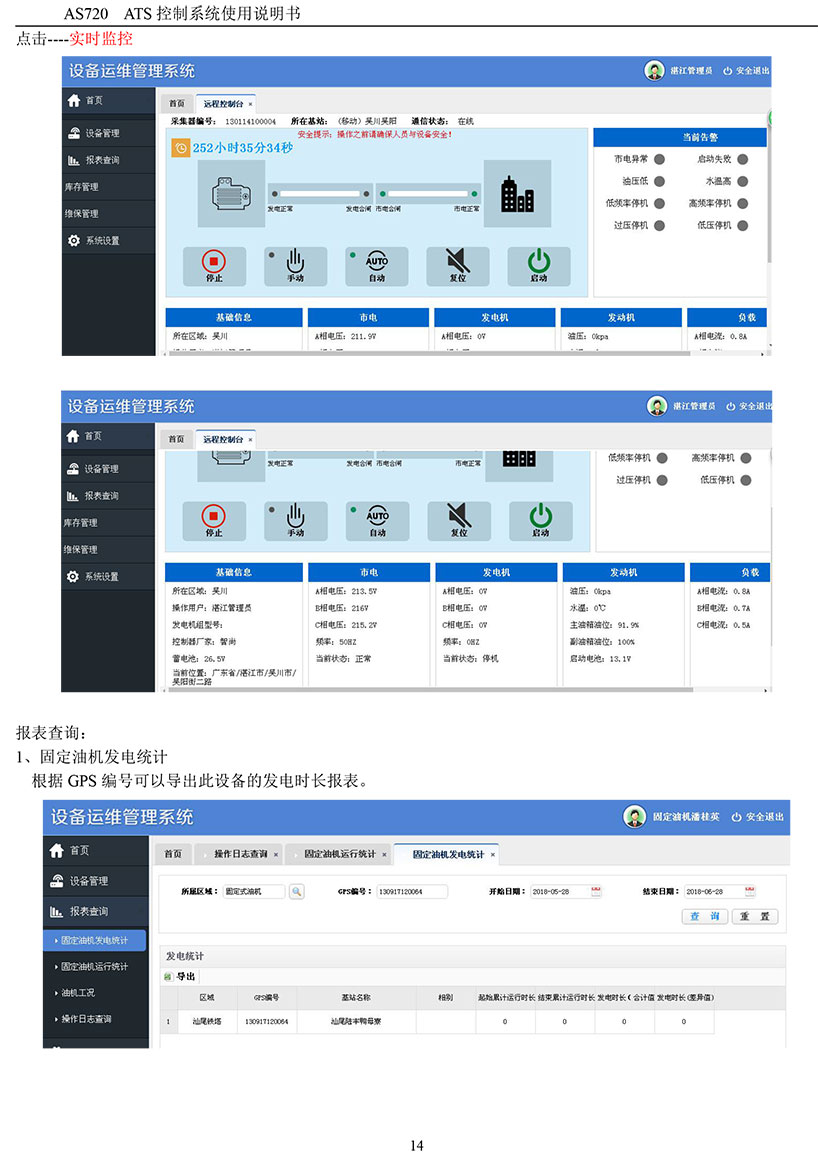Screen dimensions: 818x1157
Task: Select 油机工况 in the sidebar
Action: click(x=78, y=993)
